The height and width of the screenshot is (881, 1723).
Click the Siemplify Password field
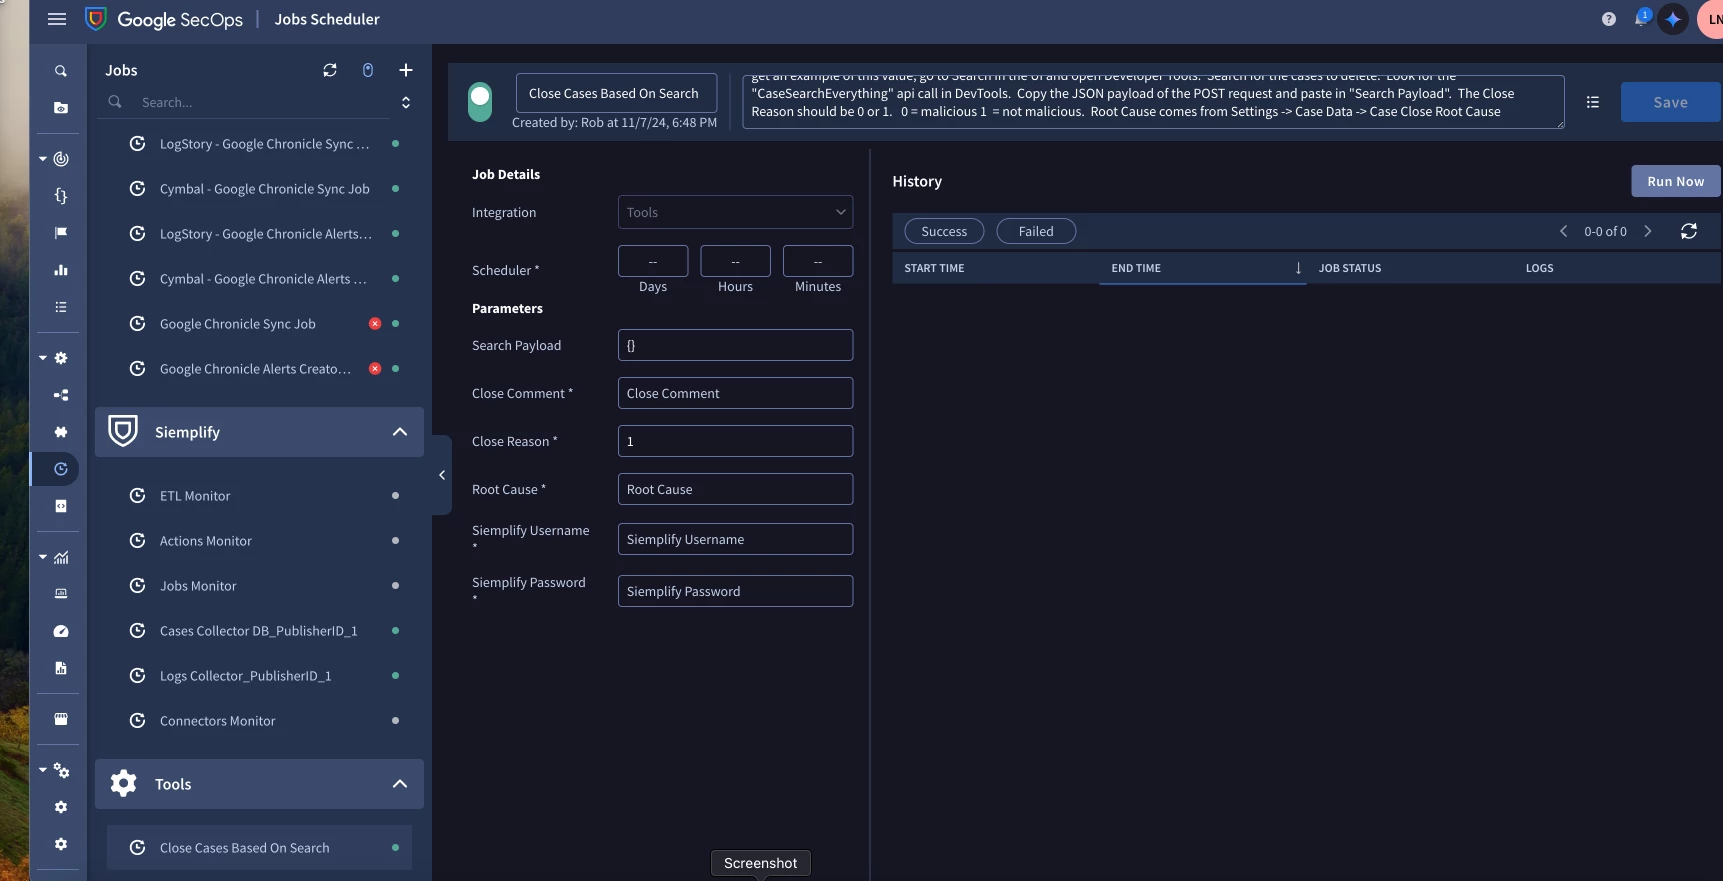coord(735,591)
